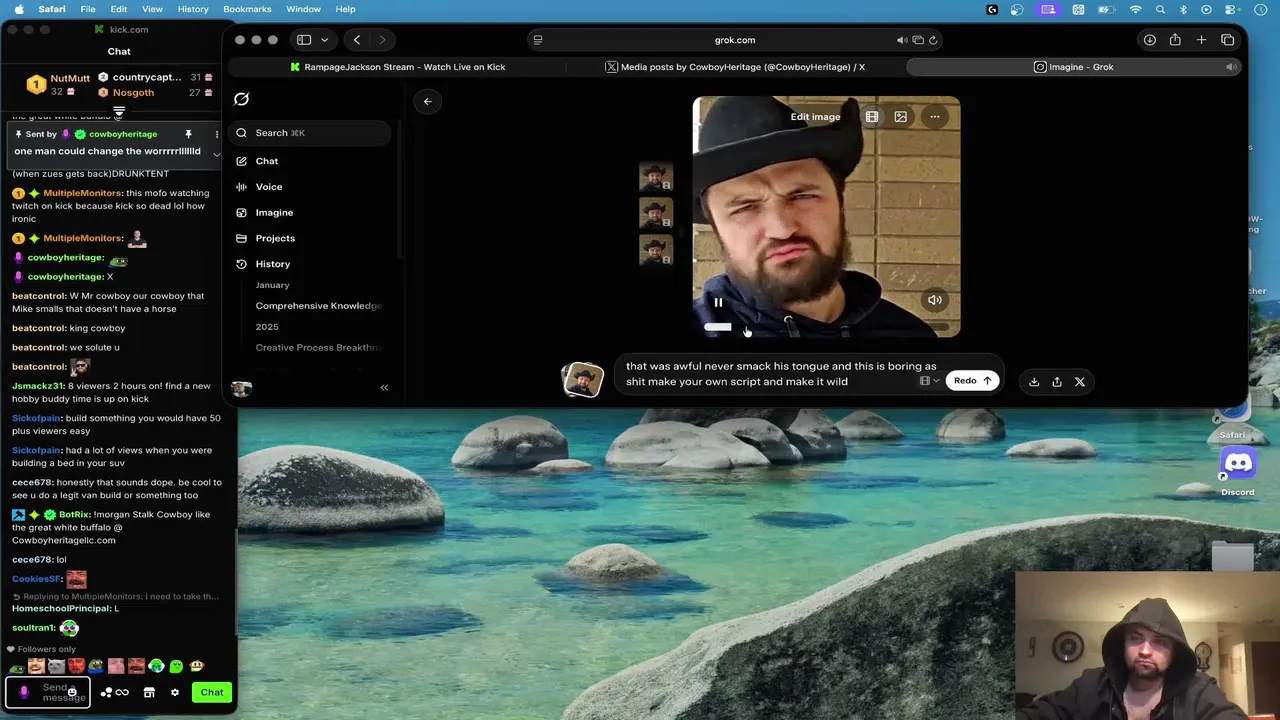Post the video to X
This screenshot has width=1280, height=720.
pyautogui.click(x=1080, y=382)
